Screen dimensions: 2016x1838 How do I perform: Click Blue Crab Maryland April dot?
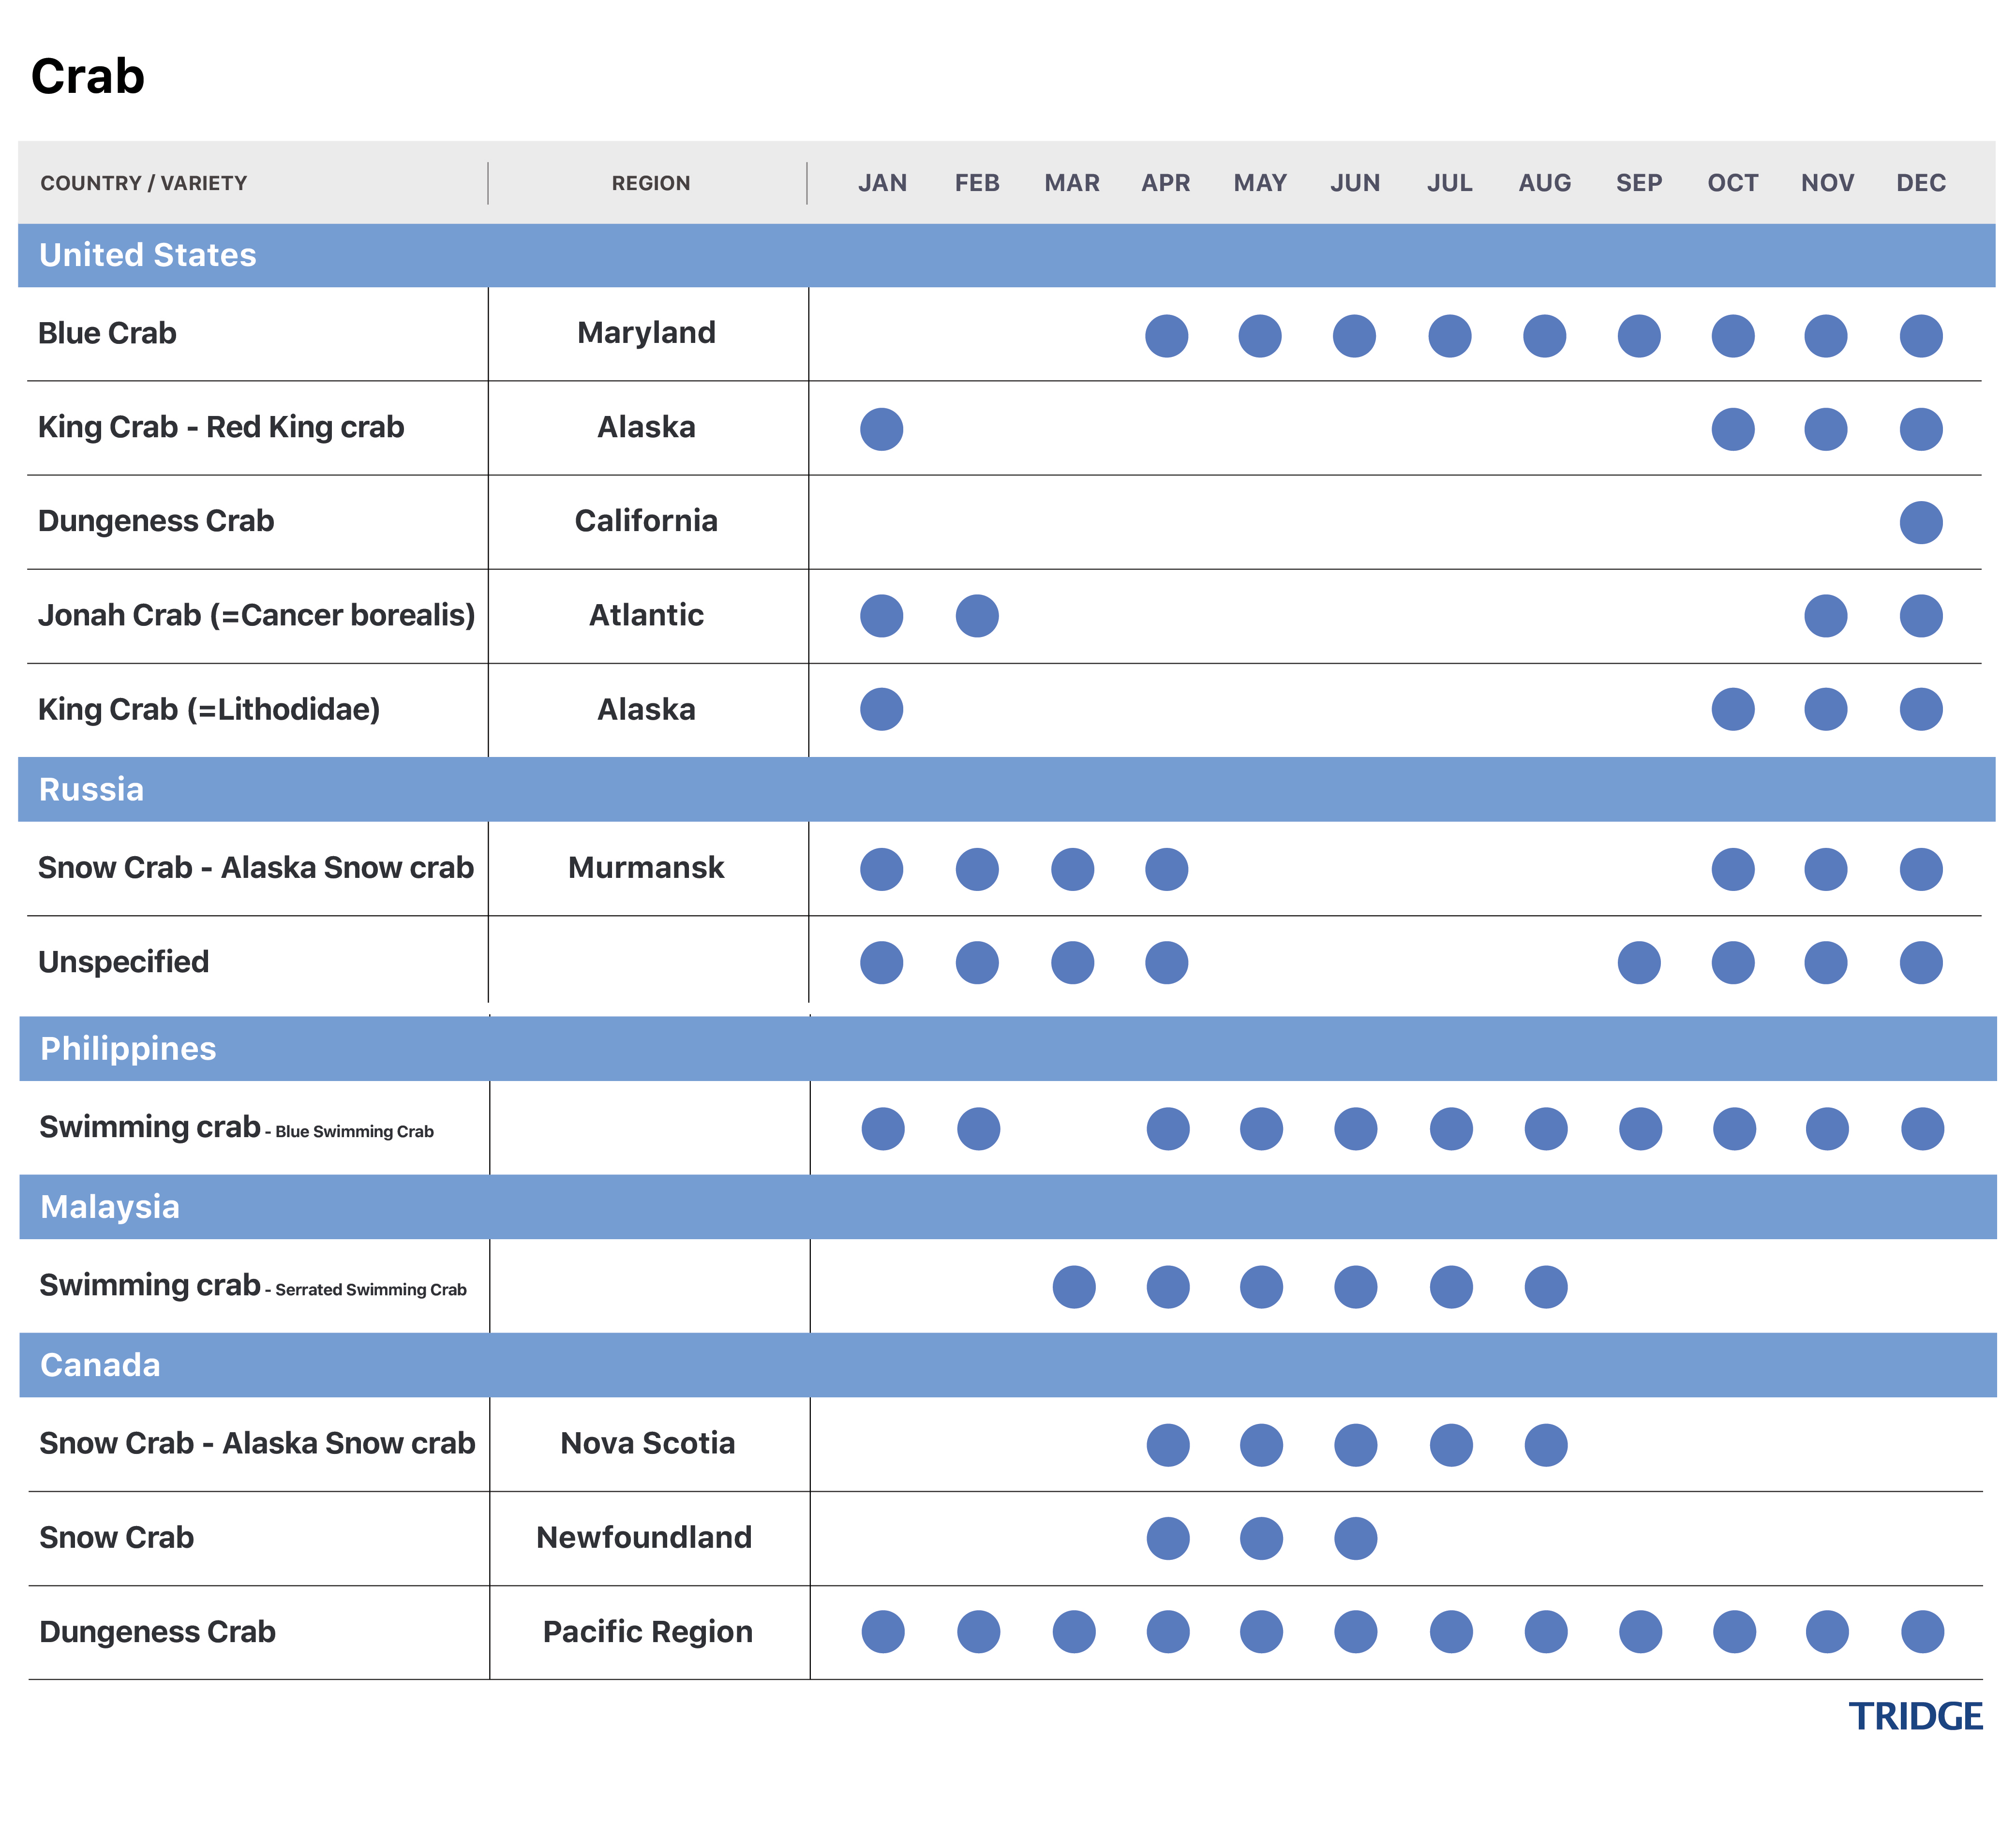(1166, 336)
